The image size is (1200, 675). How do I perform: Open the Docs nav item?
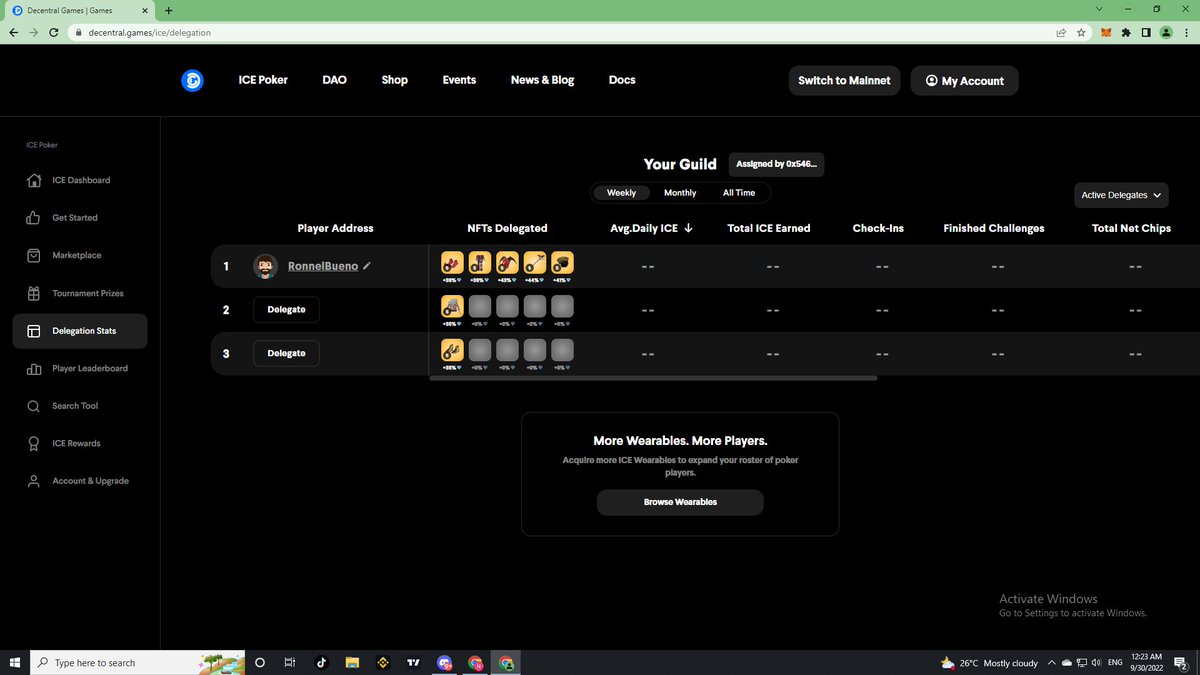click(622, 80)
